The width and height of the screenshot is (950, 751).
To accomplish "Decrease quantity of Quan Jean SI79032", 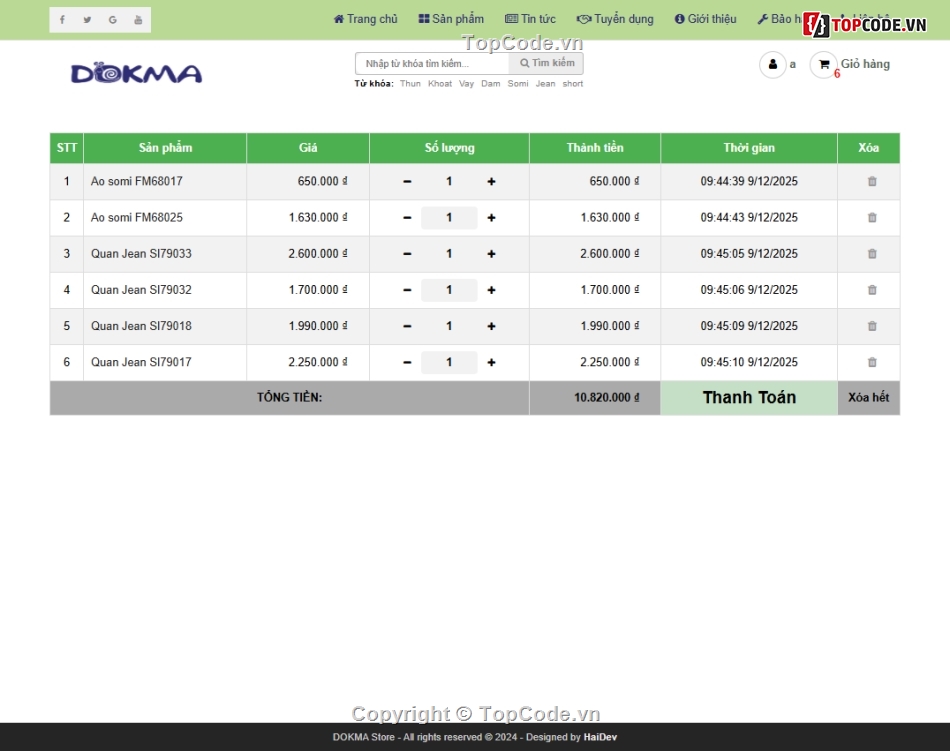I will pyautogui.click(x=407, y=290).
